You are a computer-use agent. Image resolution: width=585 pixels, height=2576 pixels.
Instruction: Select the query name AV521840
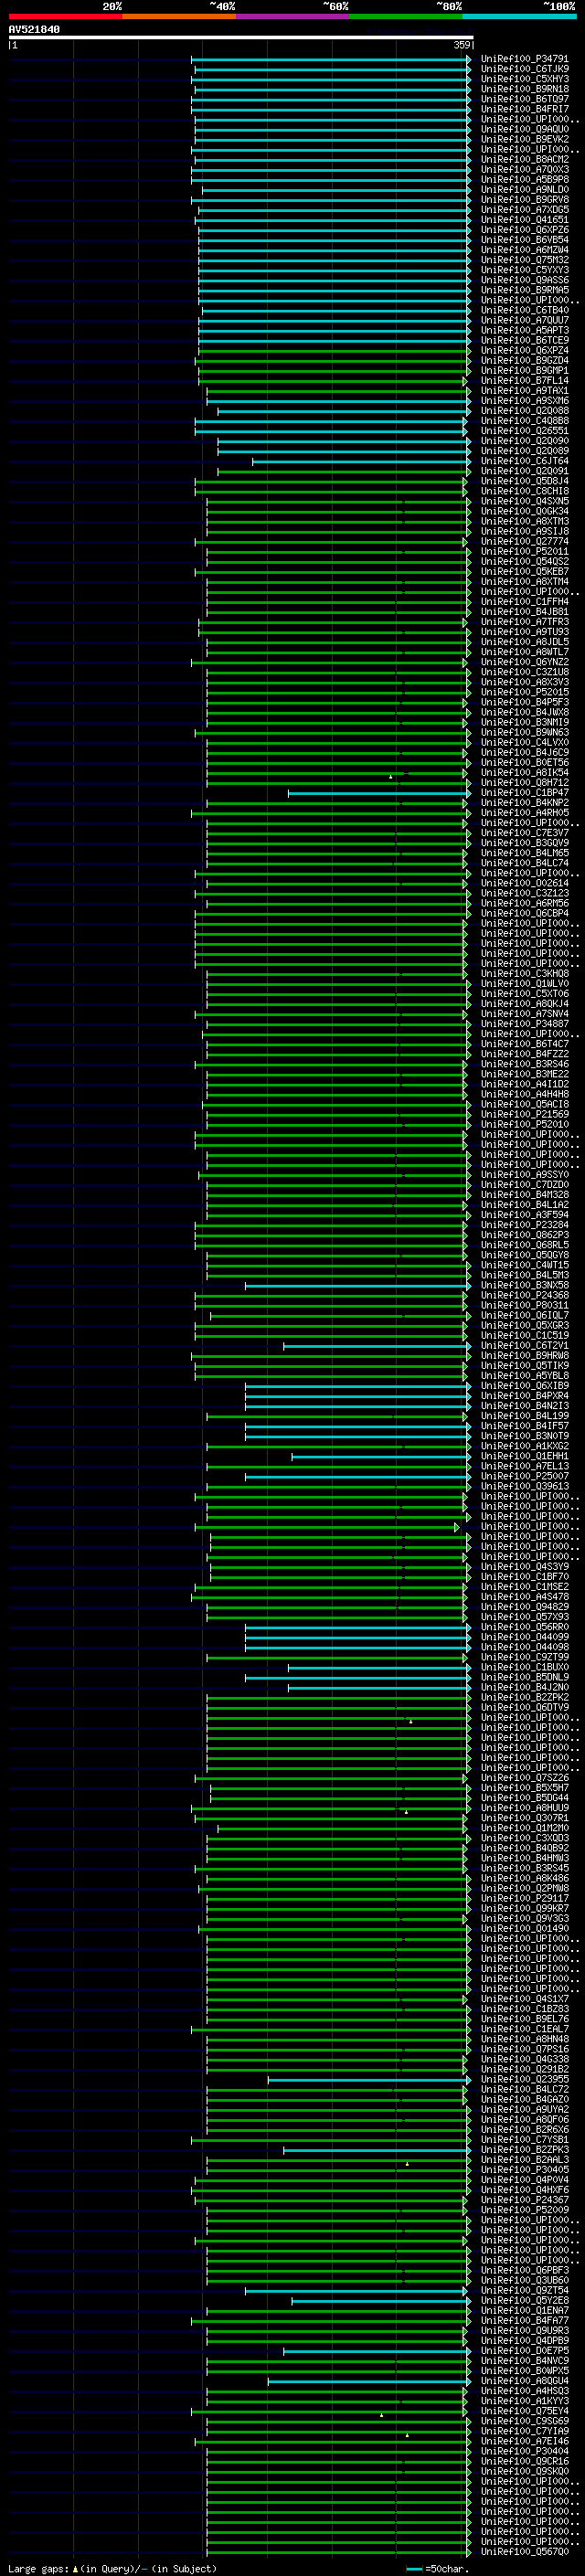coord(34,29)
